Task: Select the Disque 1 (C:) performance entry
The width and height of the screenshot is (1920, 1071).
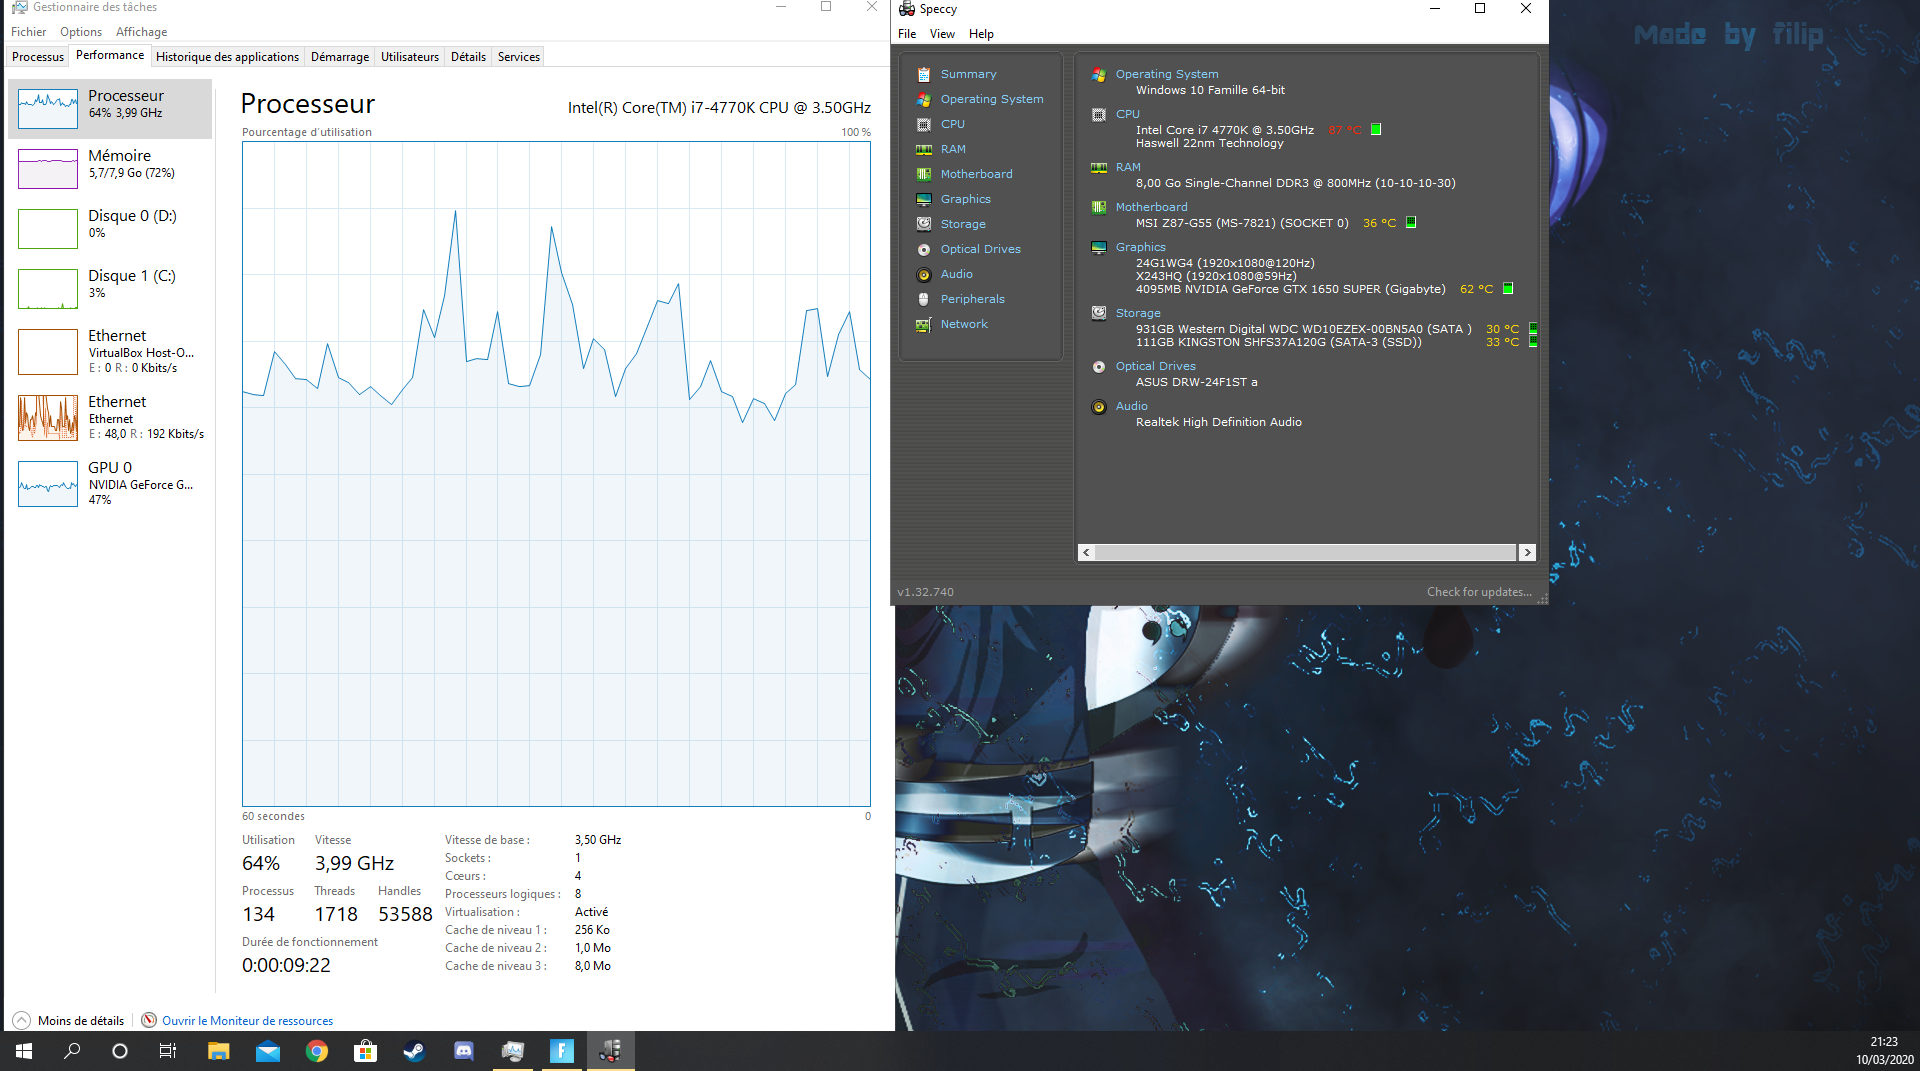Action: 110,289
